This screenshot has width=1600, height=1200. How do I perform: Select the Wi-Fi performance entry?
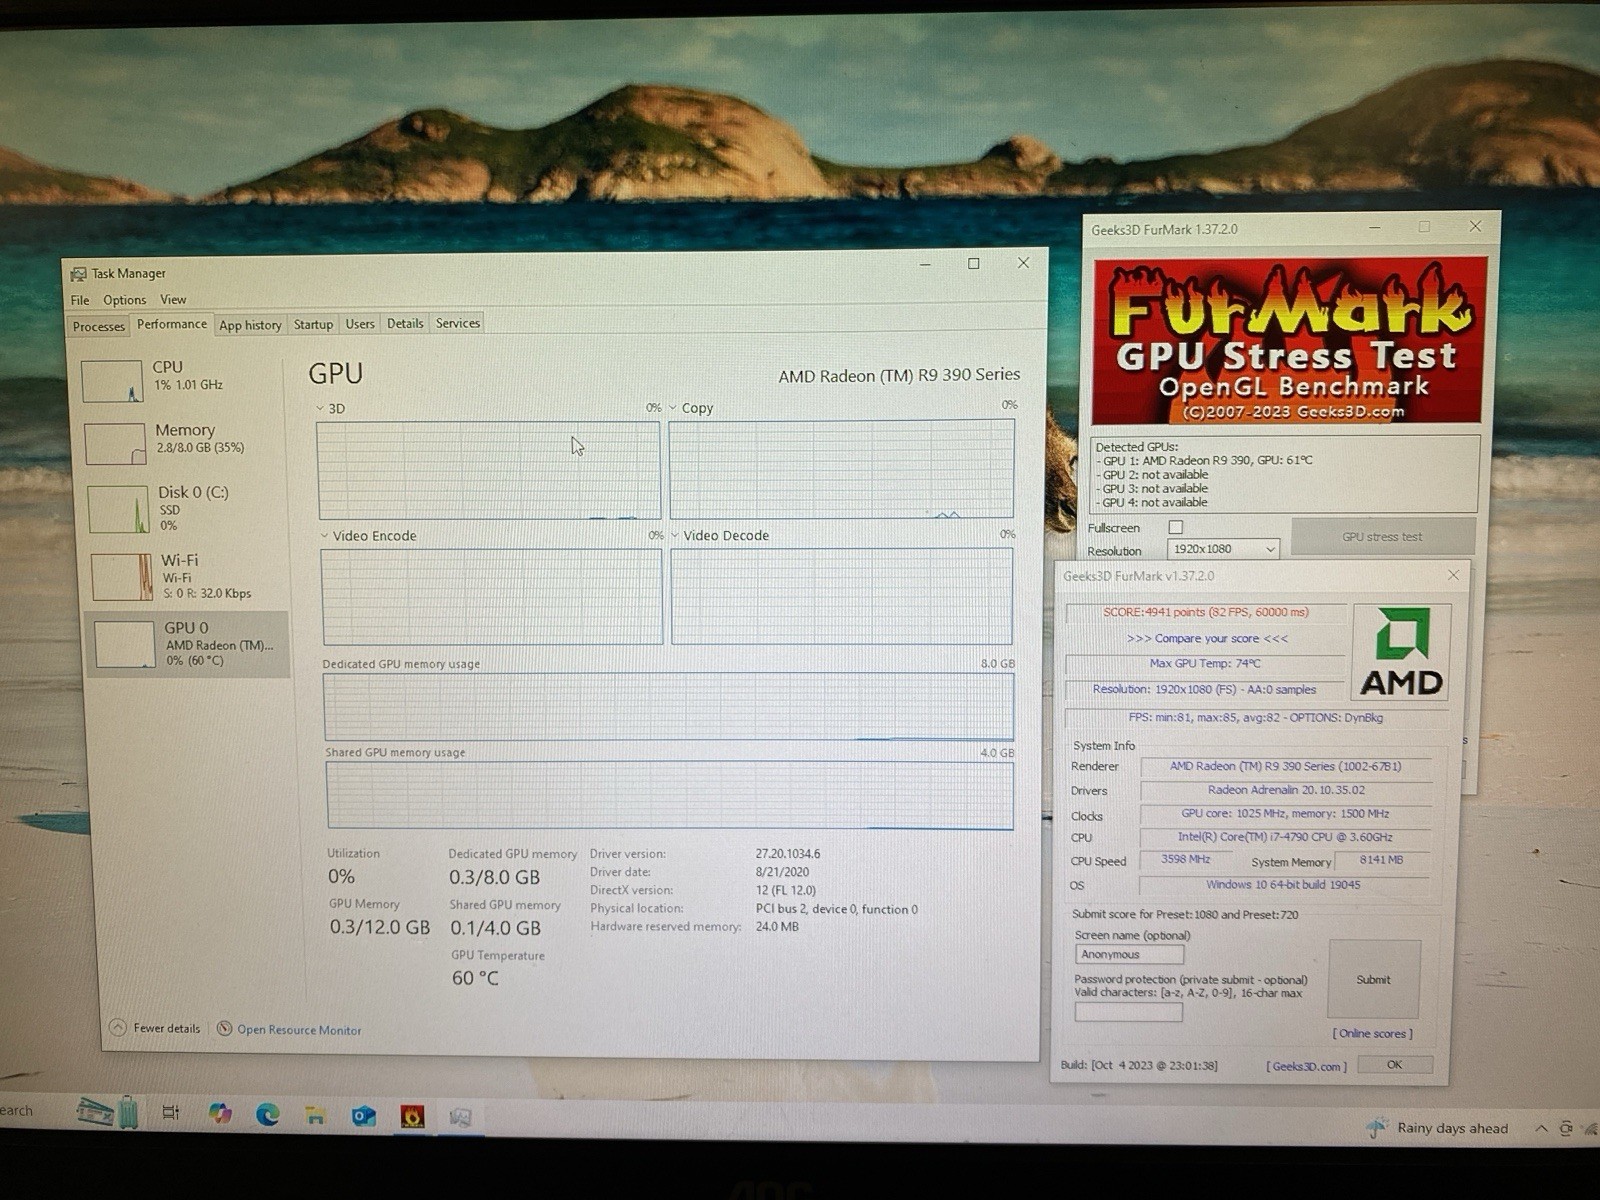pyautogui.click(x=188, y=576)
